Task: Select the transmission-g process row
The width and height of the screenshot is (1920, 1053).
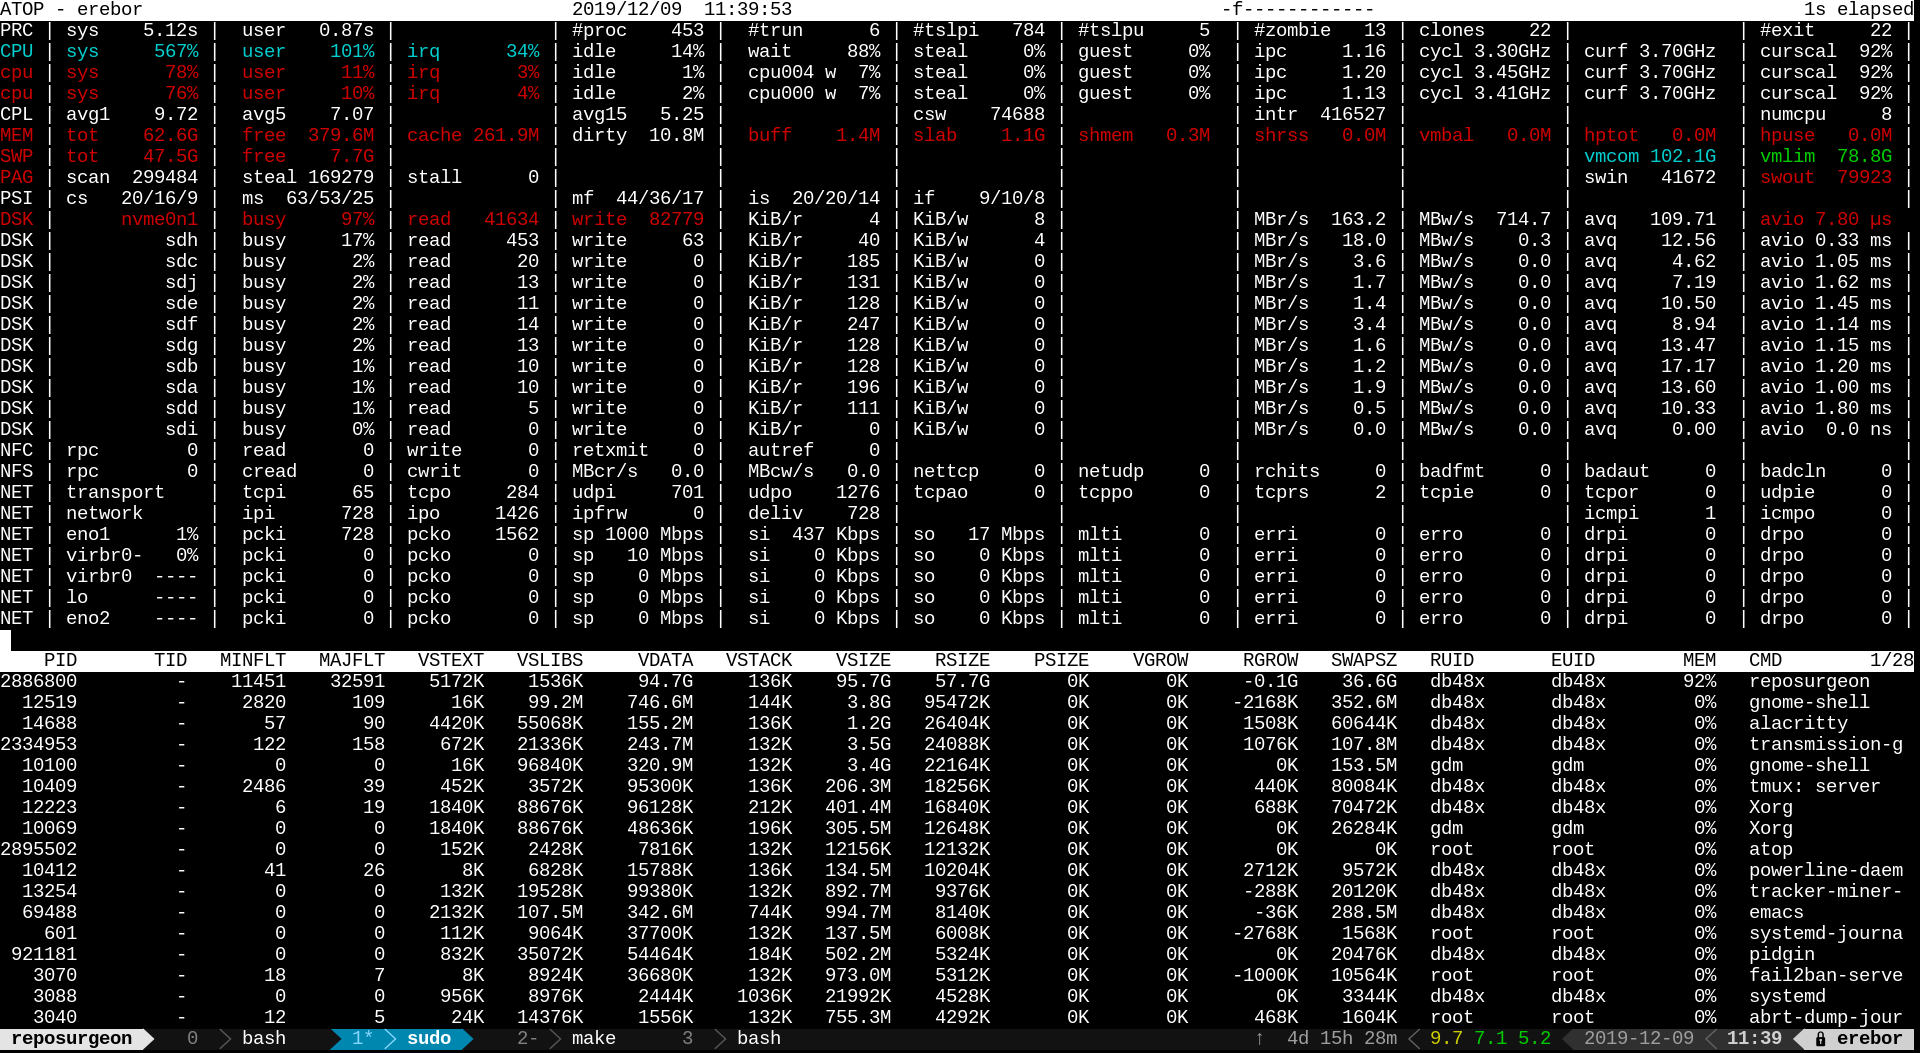Action: click(957, 745)
